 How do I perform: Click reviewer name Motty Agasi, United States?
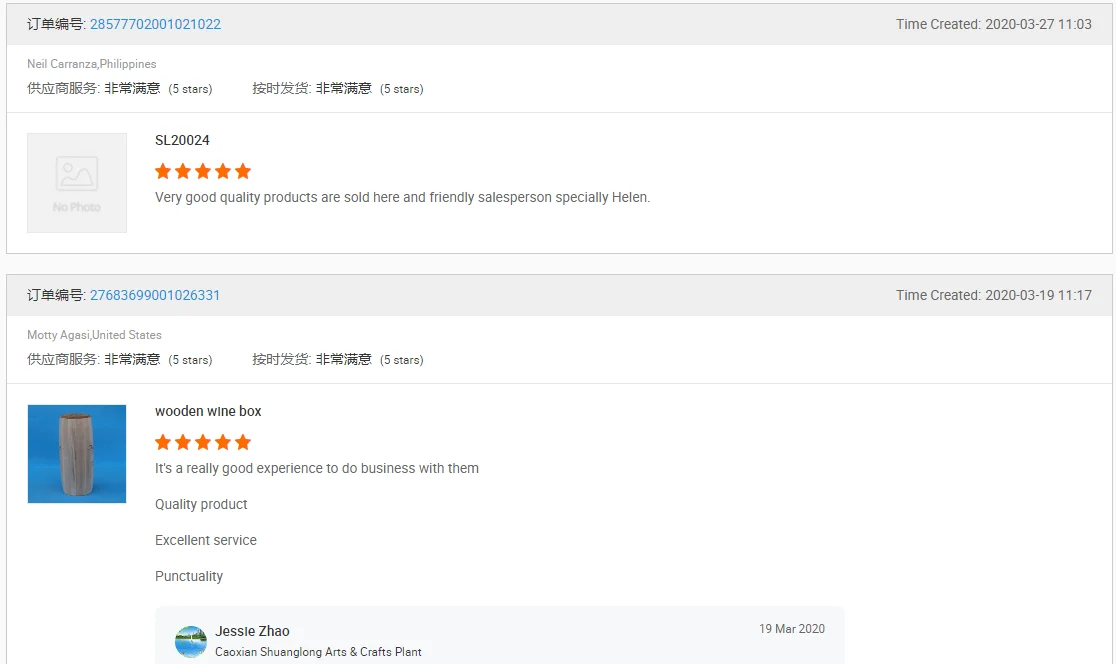coord(94,335)
